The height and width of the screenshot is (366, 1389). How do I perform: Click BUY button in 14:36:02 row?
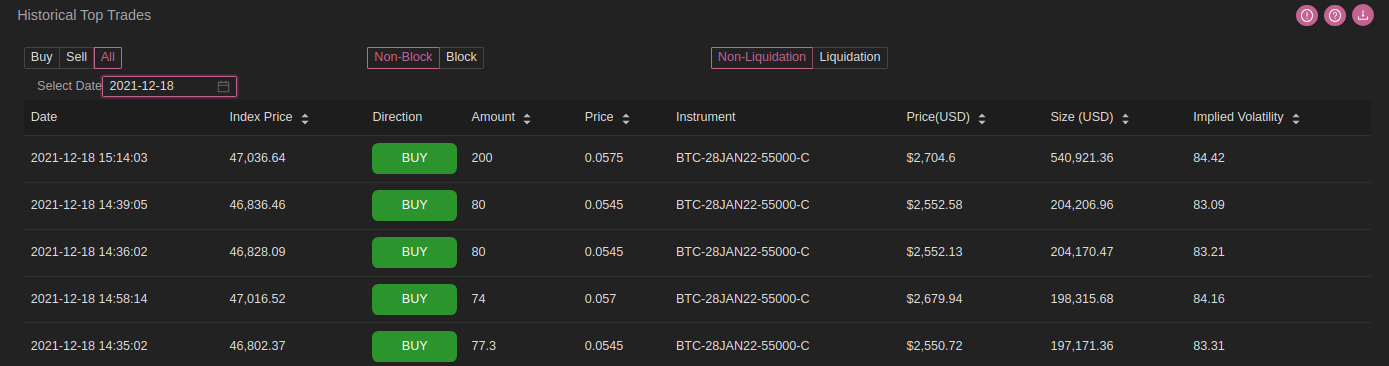[x=414, y=252]
